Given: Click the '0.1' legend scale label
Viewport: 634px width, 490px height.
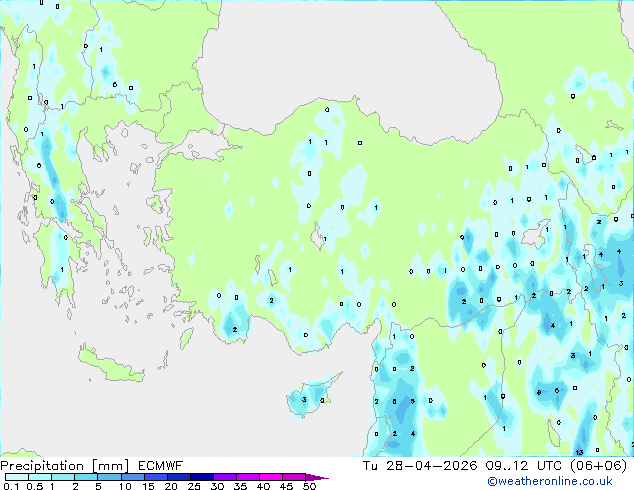Looking at the screenshot, I should click(x=11, y=486).
